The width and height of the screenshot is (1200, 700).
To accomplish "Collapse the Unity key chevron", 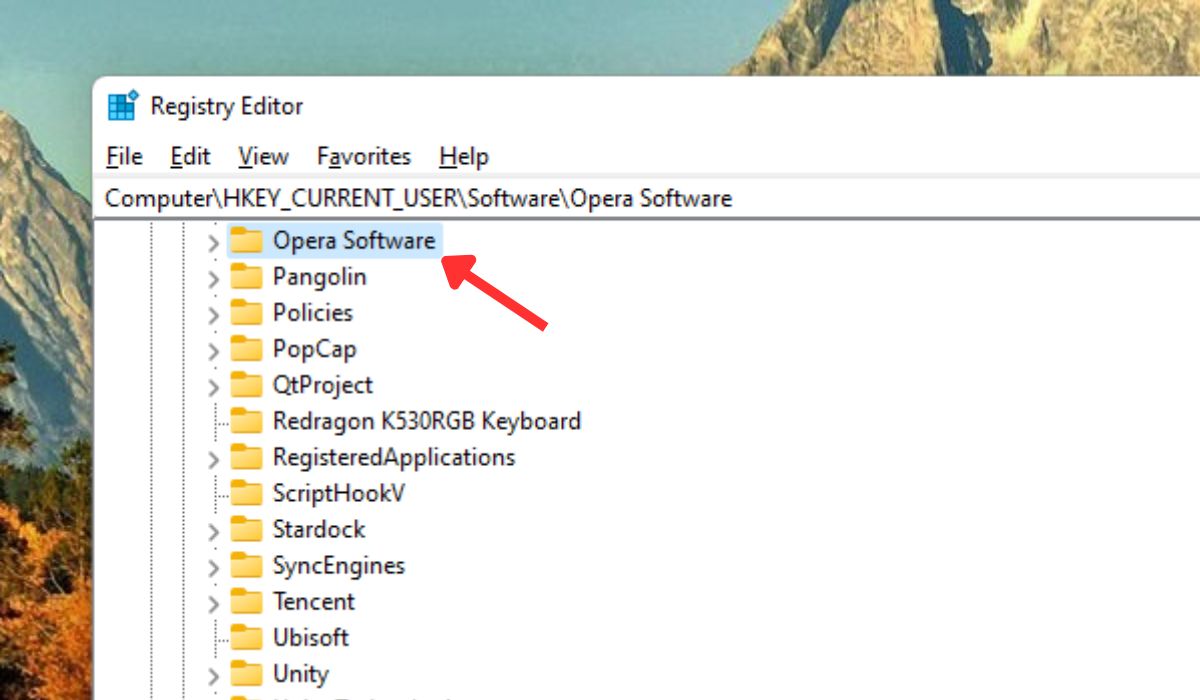I will click(x=213, y=673).
